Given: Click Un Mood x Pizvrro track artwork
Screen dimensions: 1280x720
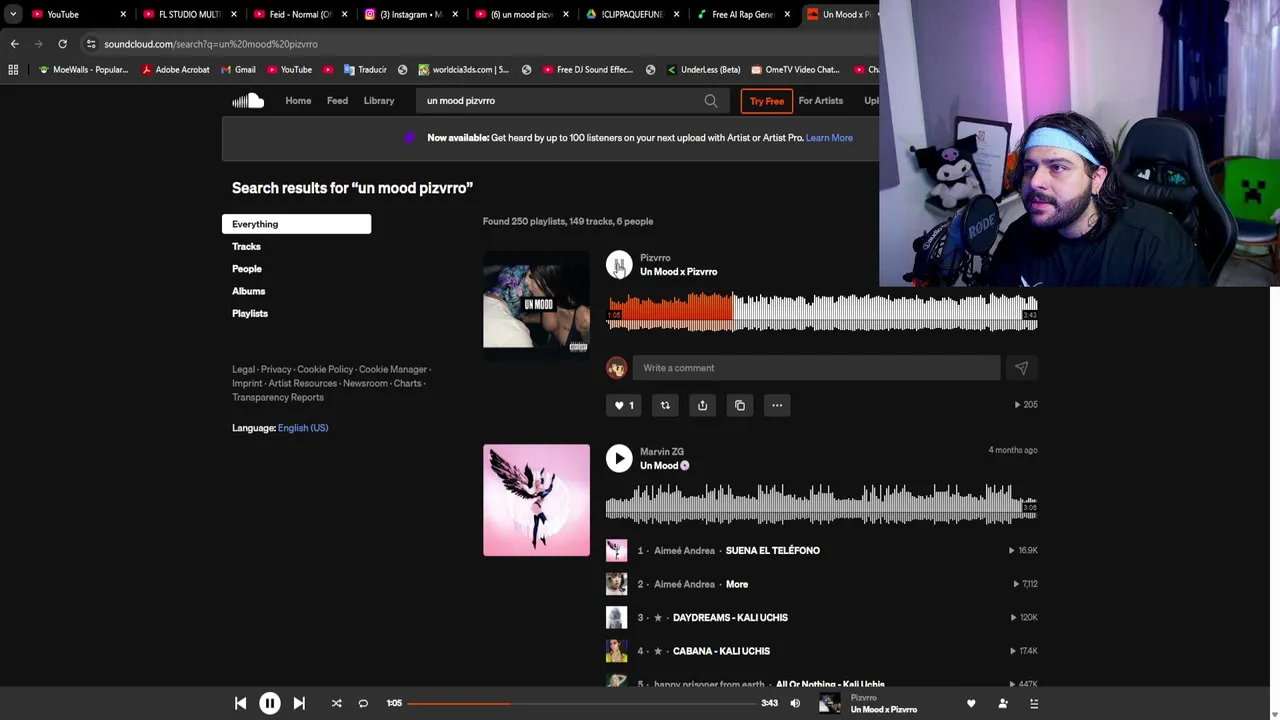Looking at the screenshot, I should coord(536,306).
